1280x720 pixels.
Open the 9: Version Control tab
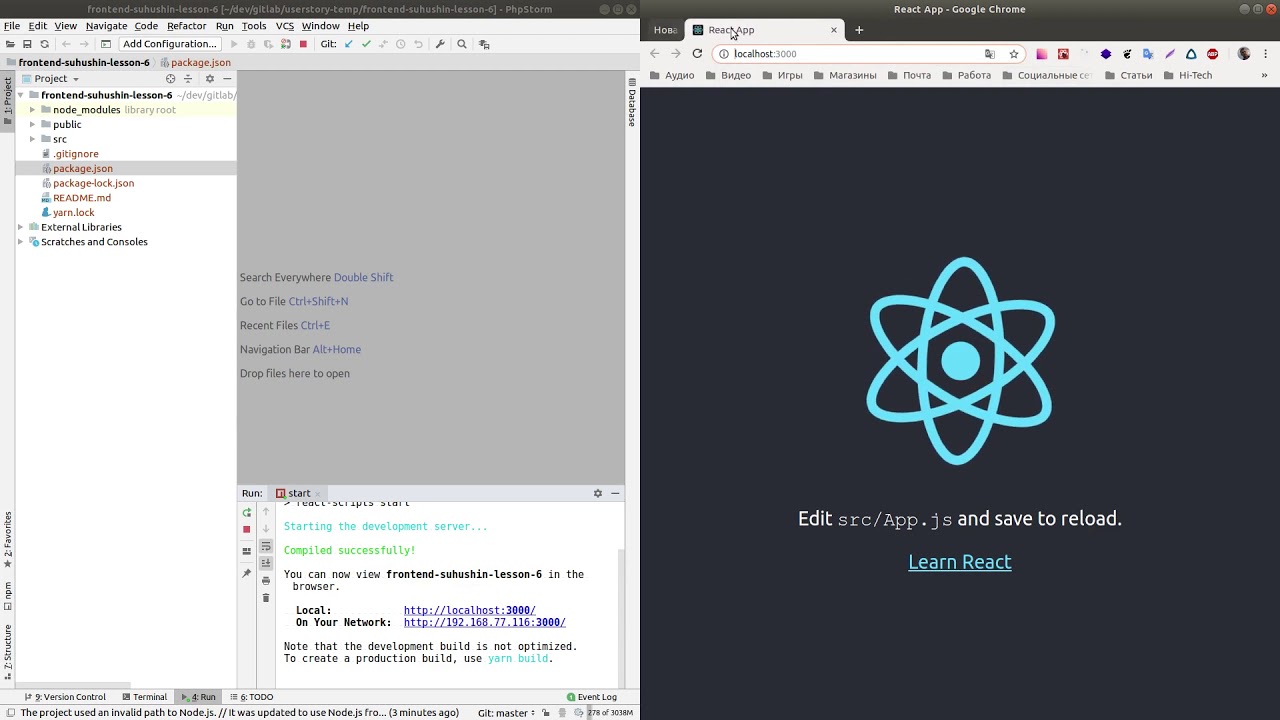pos(65,697)
